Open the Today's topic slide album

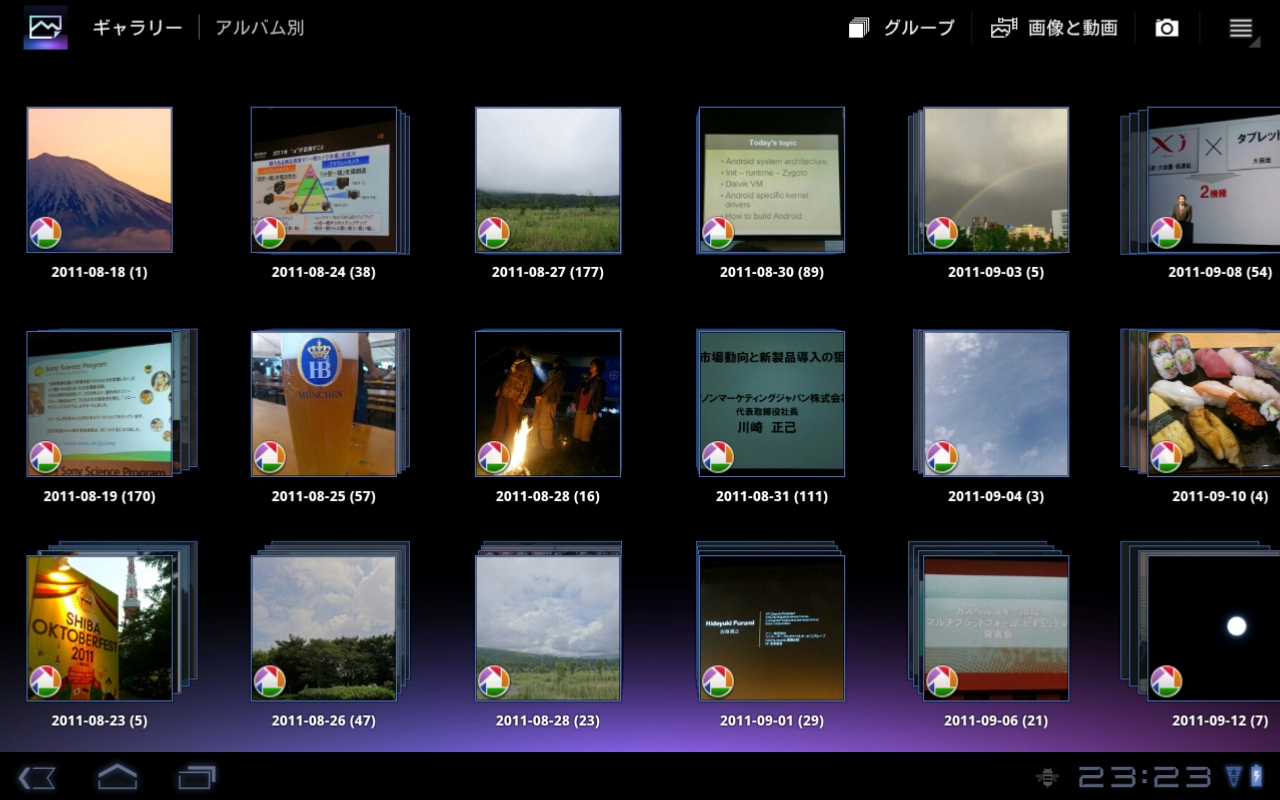tap(772, 180)
